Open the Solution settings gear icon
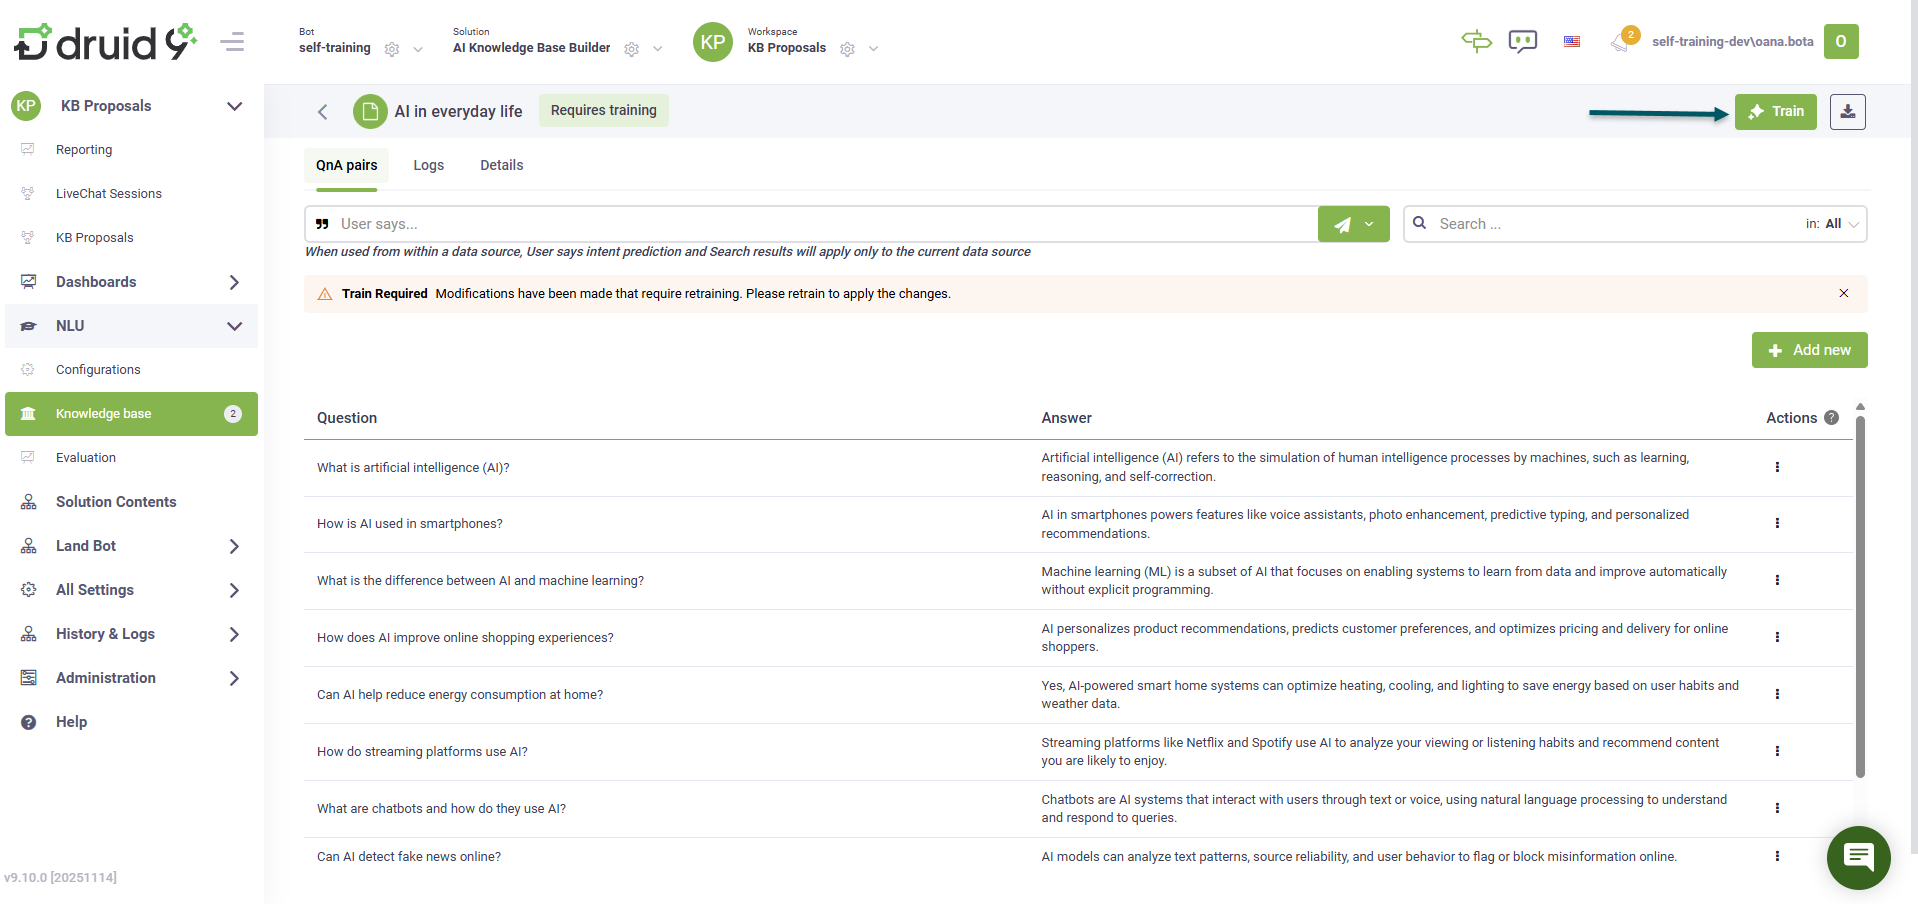Viewport: 1918px width, 904px height. tap(632, 49)
